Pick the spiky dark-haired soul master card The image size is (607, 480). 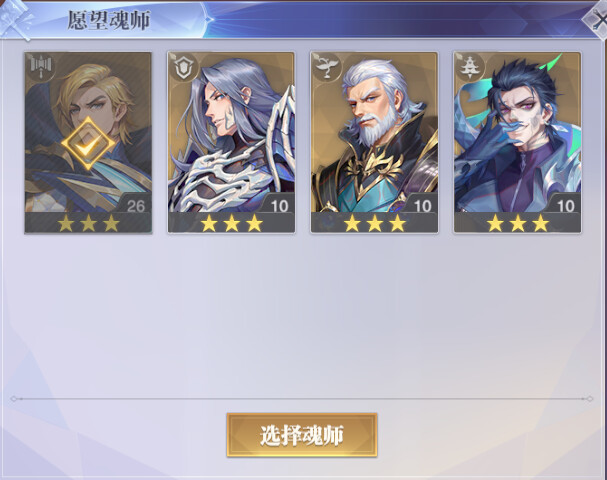(x=517, y=143)
